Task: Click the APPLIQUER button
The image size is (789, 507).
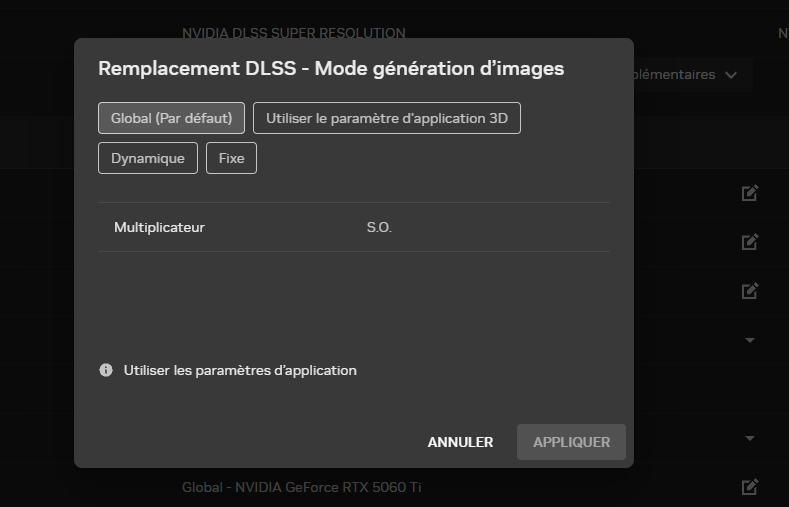Action: click(x=571, y=442)
